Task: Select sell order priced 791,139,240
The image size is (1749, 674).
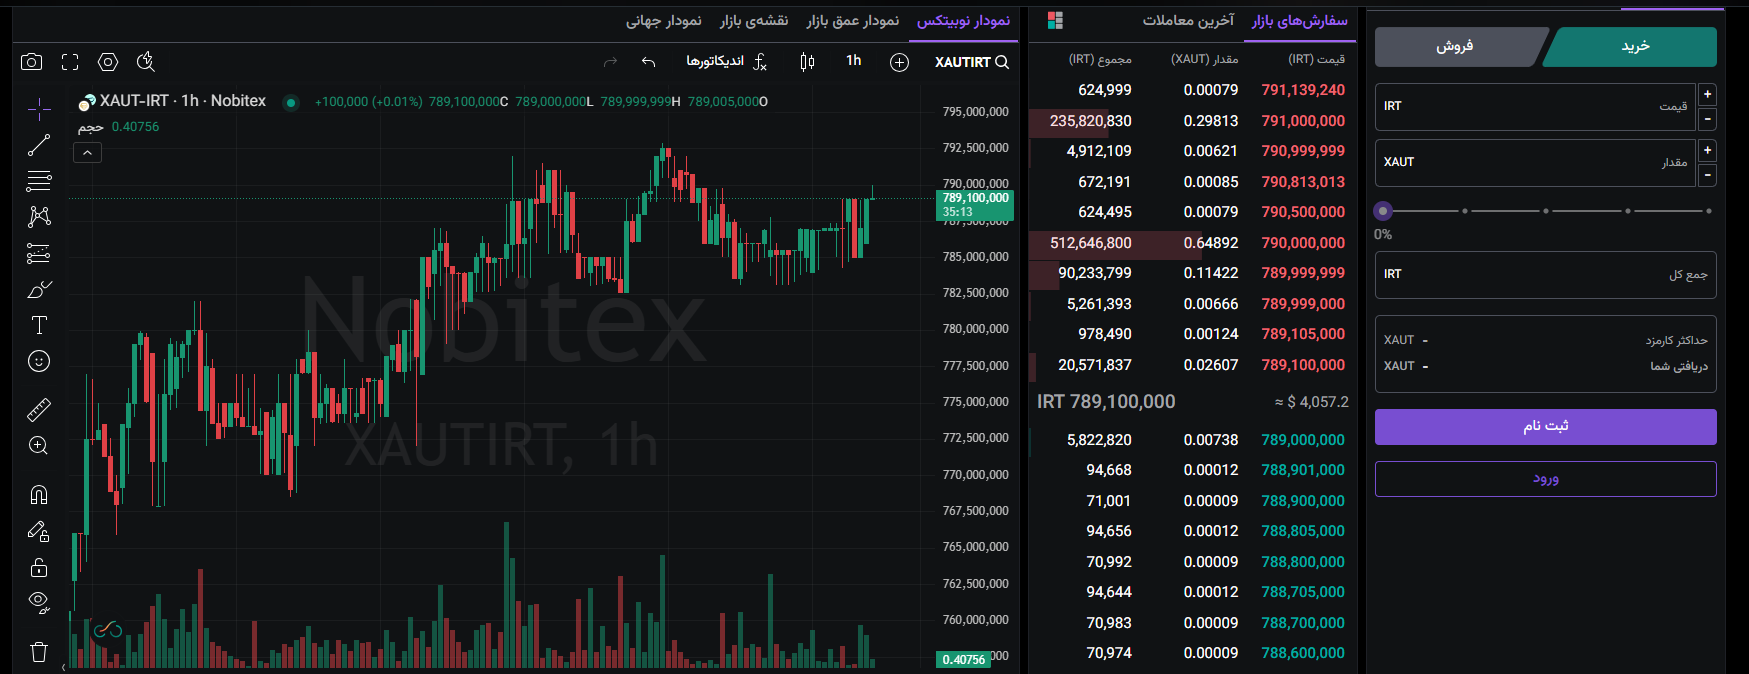Action: pyautogui.click(x=1192, y=90)
